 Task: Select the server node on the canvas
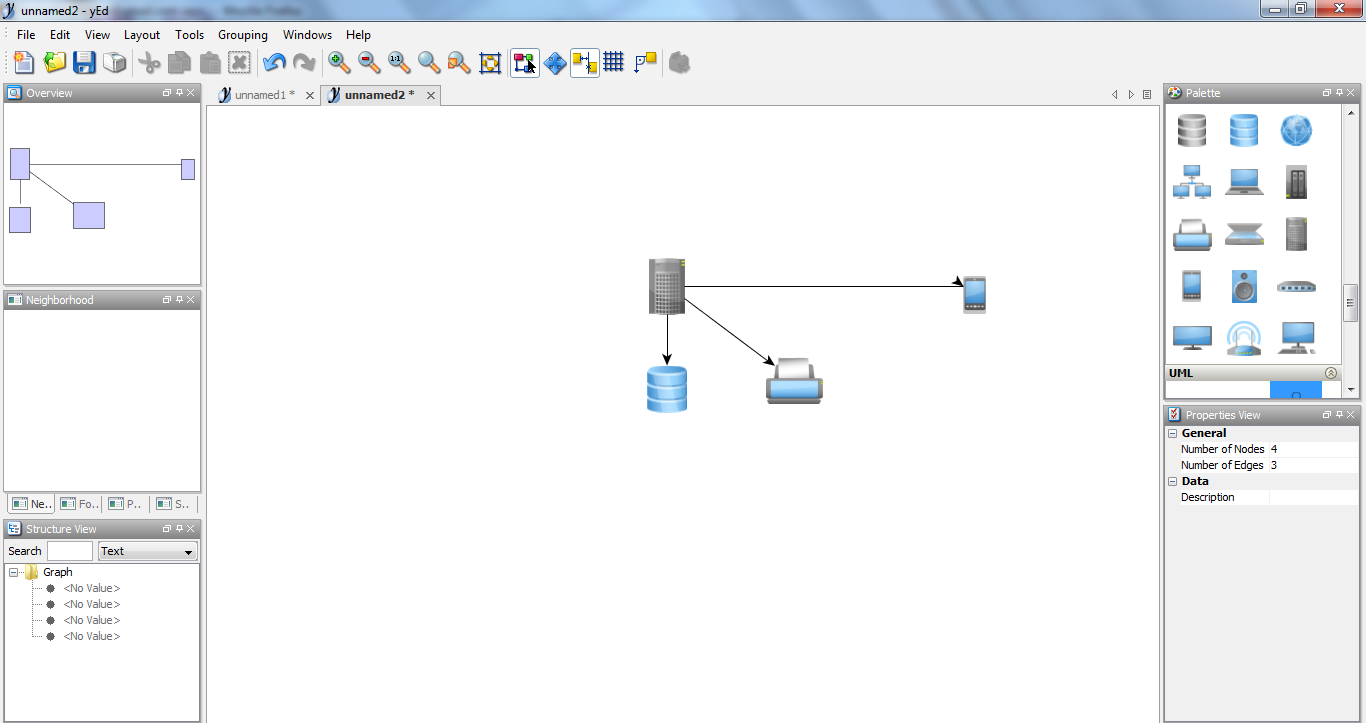pos(667,286)
